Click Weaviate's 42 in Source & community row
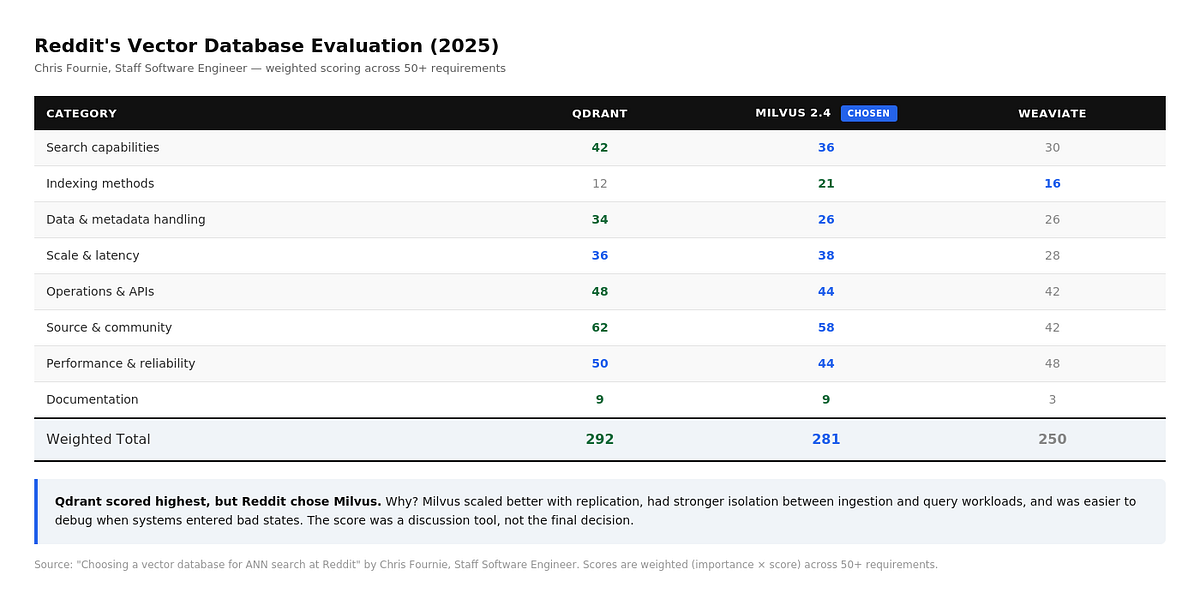Viewport: 1200px width, 605px height. tap(1052, 327)
